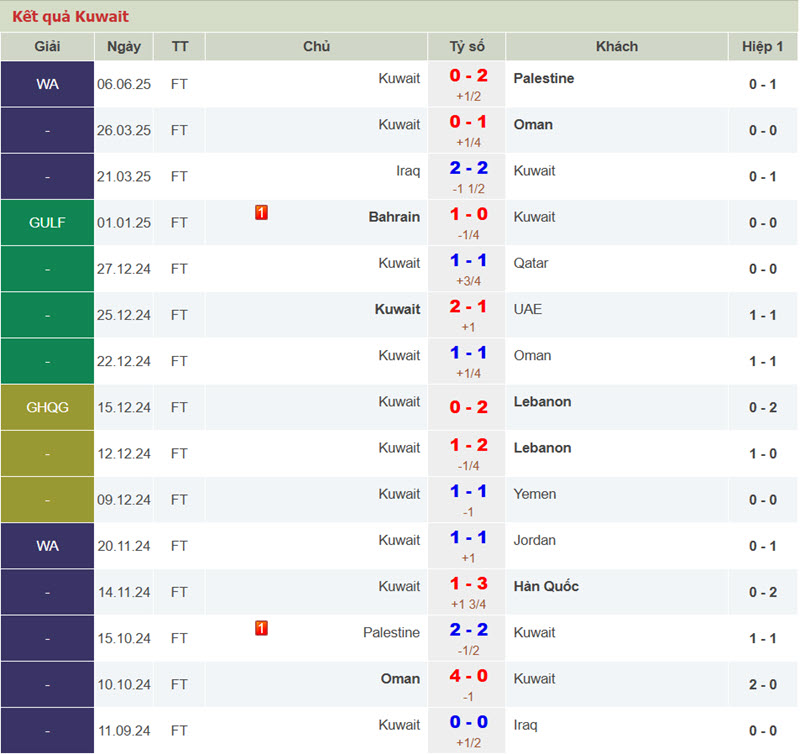
Task: Select the 'Ngày' column header
Action: click(x=124, y=46)
